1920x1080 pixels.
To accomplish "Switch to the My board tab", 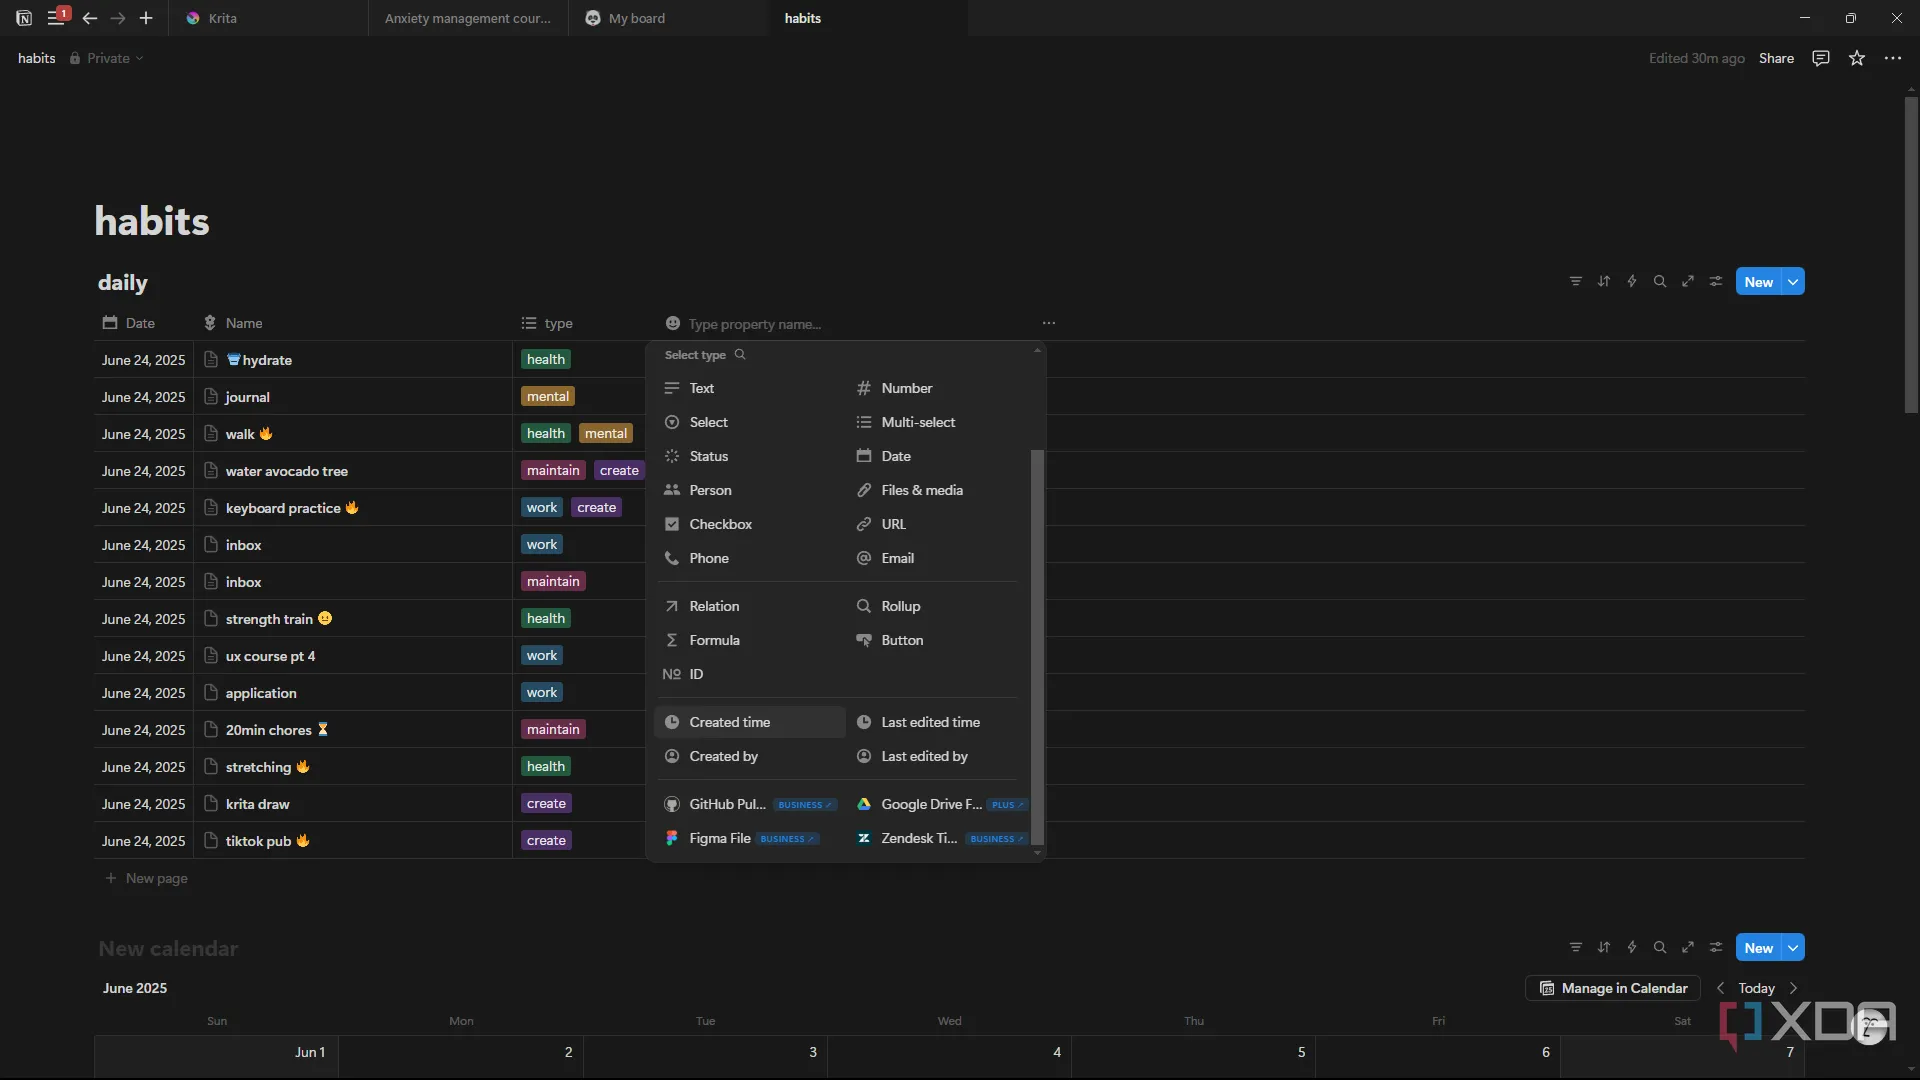I will [x=636, y=18].
